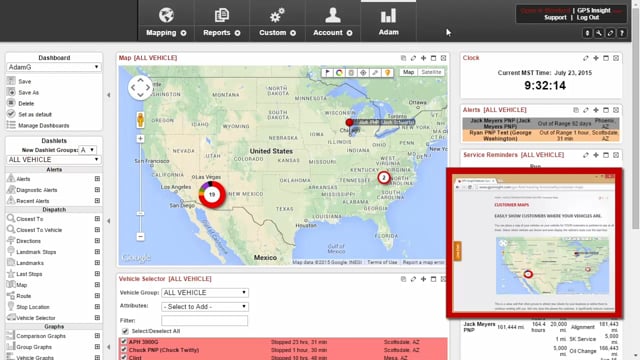This screenshot has height=360, width=640.
Task: Click the lightbulb icon on map toolbar
Action: pyautogui.click(x=387, y=73)
